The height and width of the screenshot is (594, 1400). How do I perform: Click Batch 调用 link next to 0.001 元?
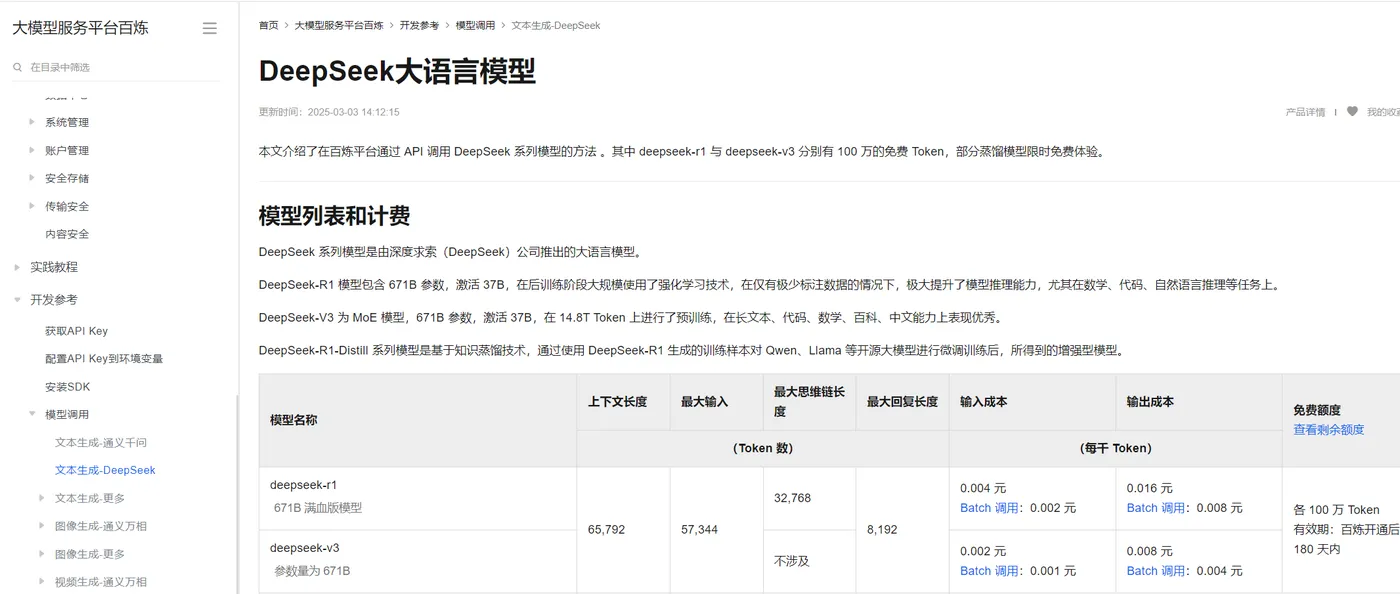click(989, 571)
